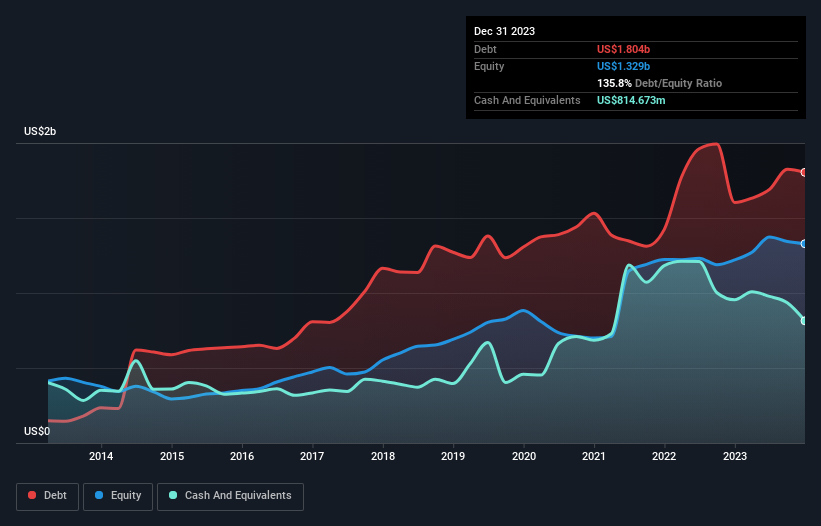Image resolution: width=821 pixels, height=526 pixels.
Task: Select the teal Cash endpoint marker on chart
Action: pos(804,321)
